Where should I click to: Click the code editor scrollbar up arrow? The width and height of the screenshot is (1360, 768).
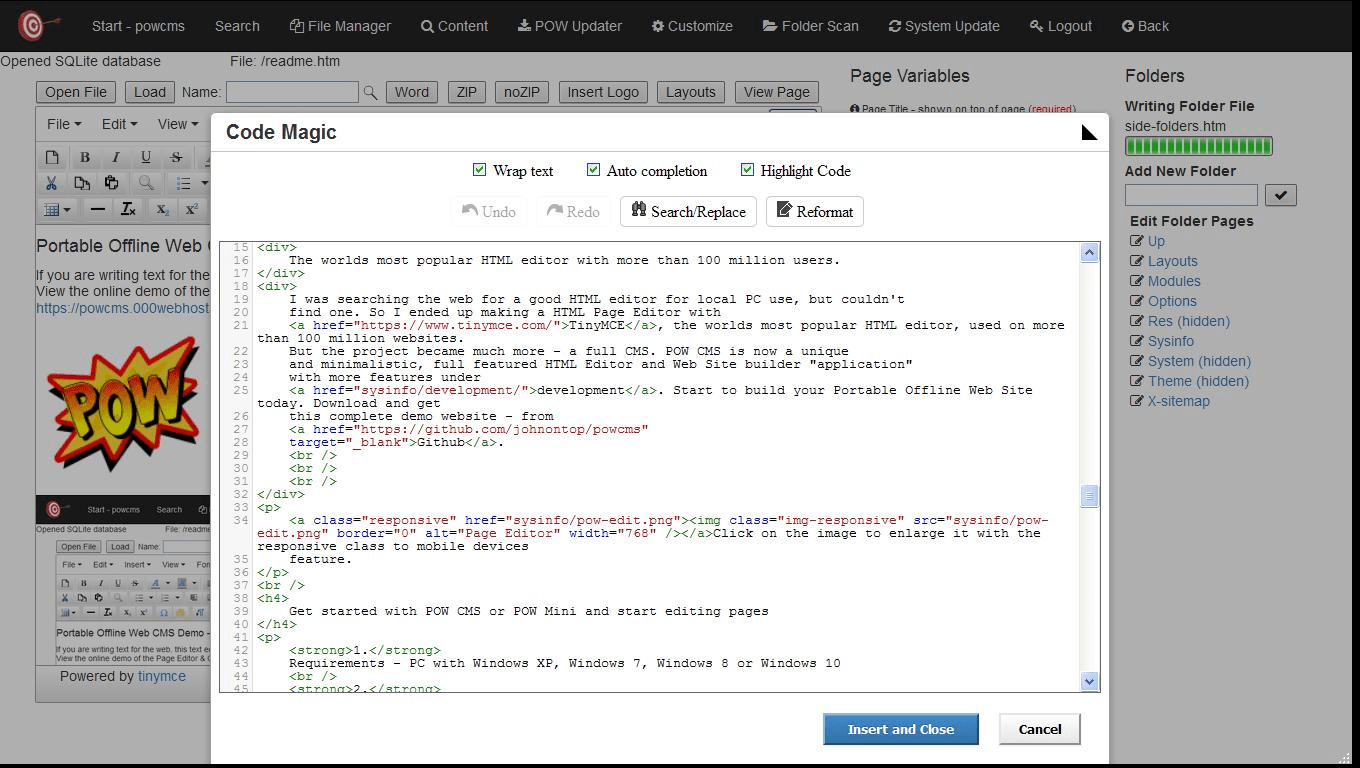[1089, 253]
